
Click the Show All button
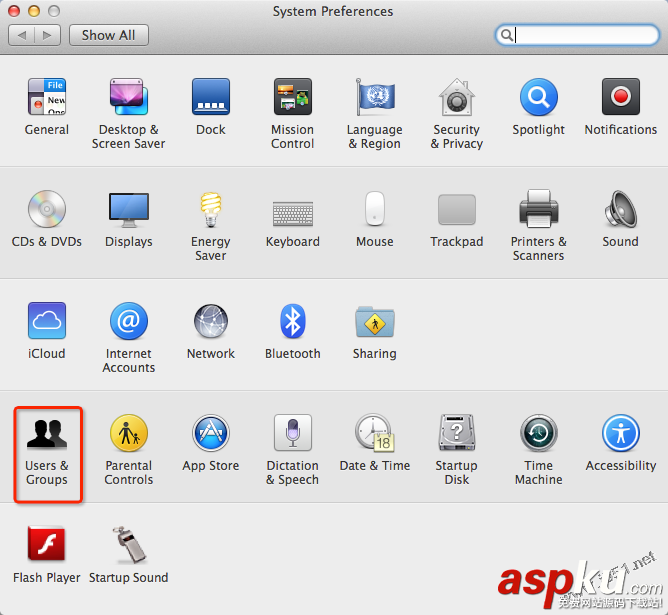coord(109,35)
